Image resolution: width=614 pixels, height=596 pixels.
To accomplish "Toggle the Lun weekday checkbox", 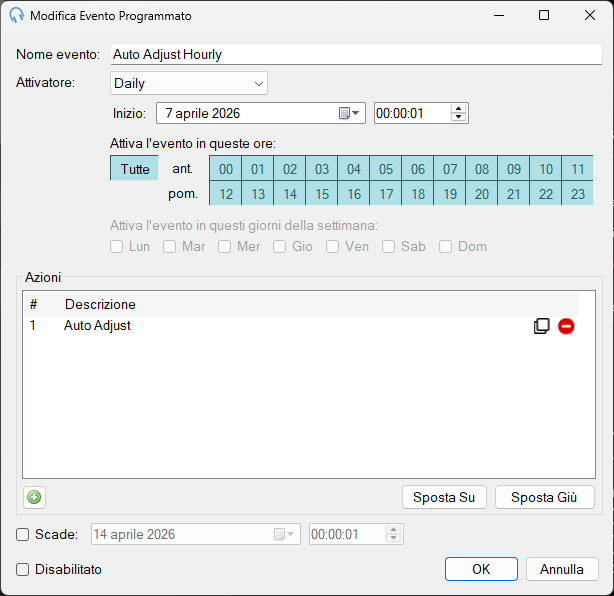I will [x=116, y=247].
